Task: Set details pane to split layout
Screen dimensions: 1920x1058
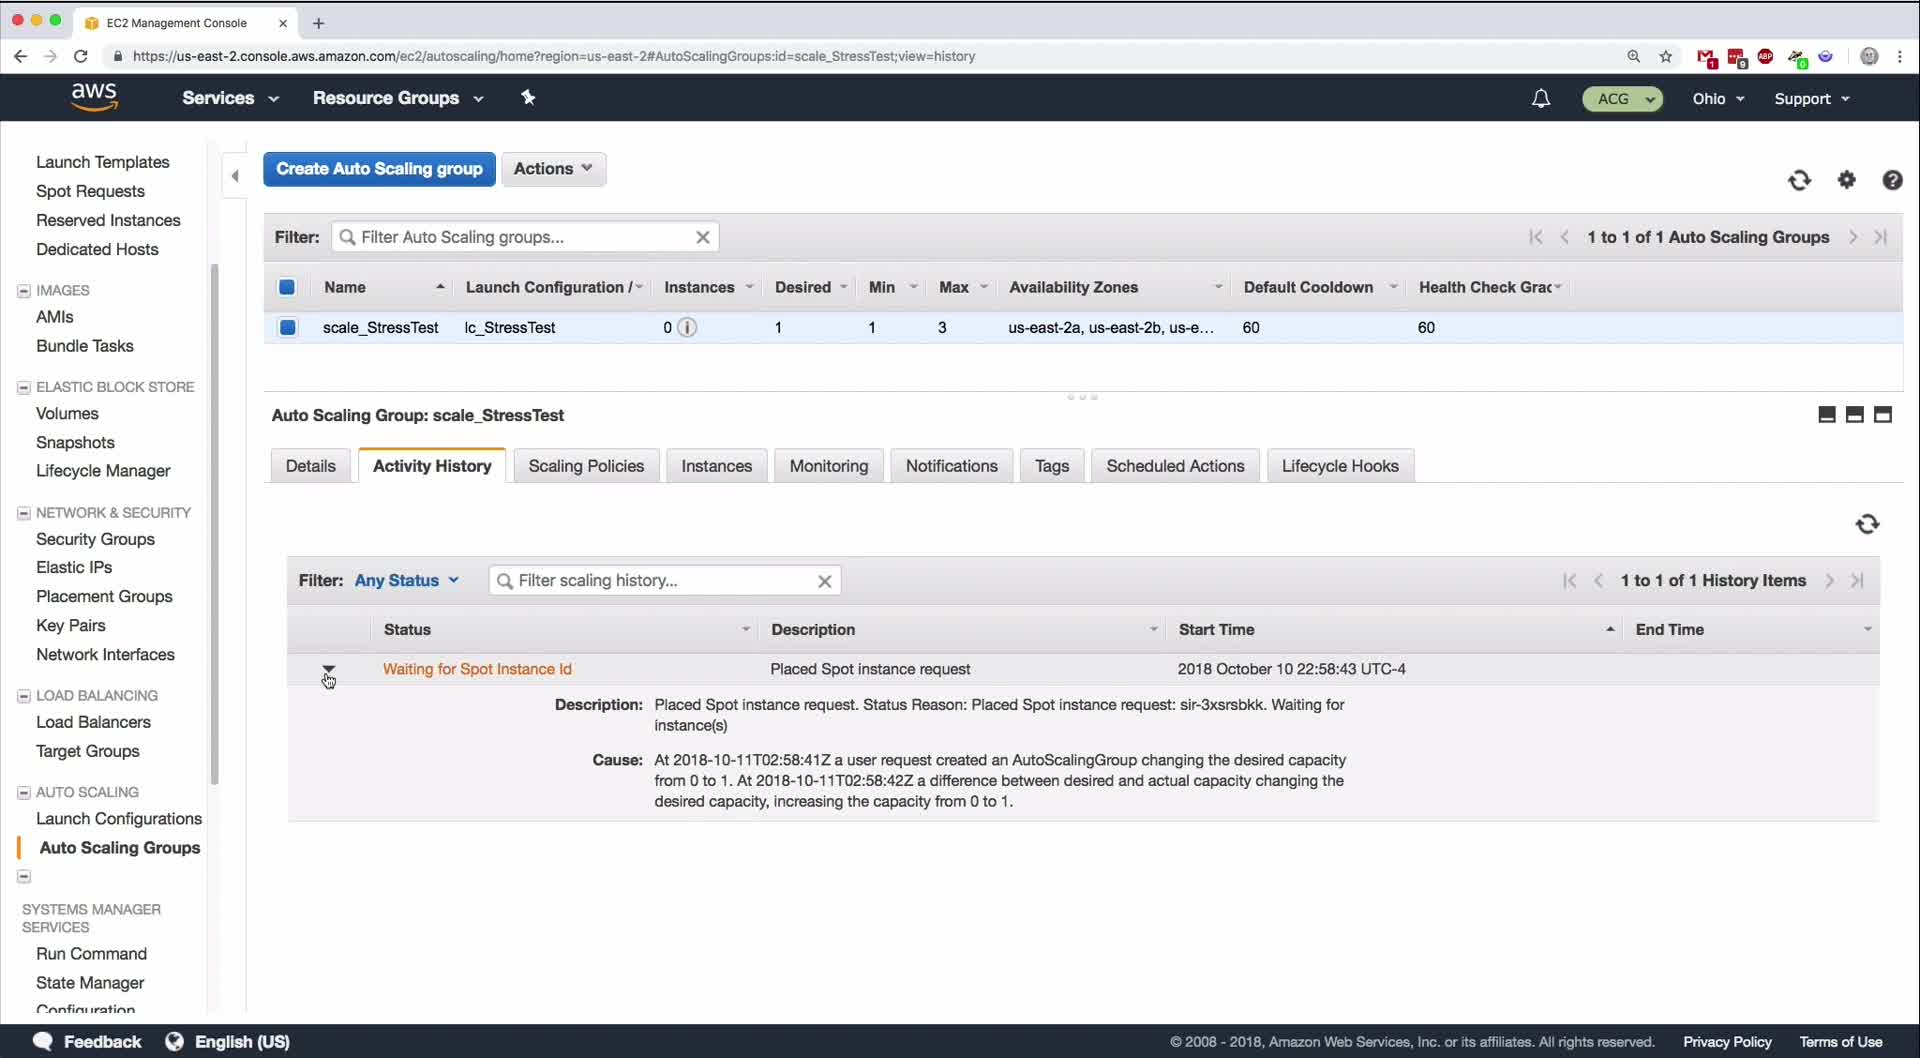Action: [x=1855, y=415]
